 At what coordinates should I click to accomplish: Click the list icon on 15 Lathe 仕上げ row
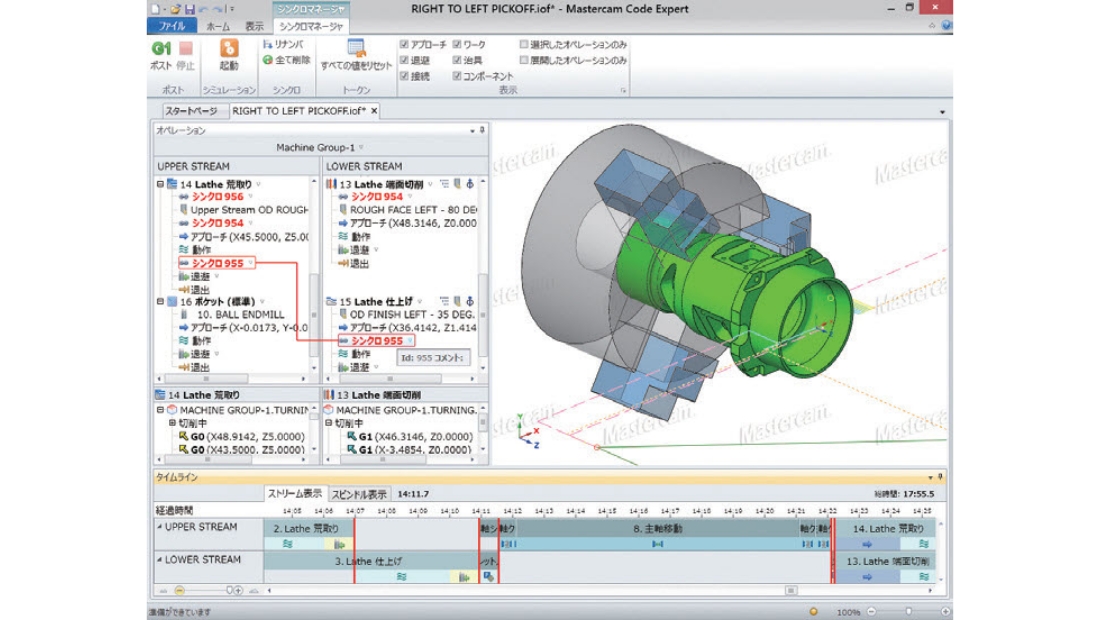pyautogui.click(x=444, y=302)
